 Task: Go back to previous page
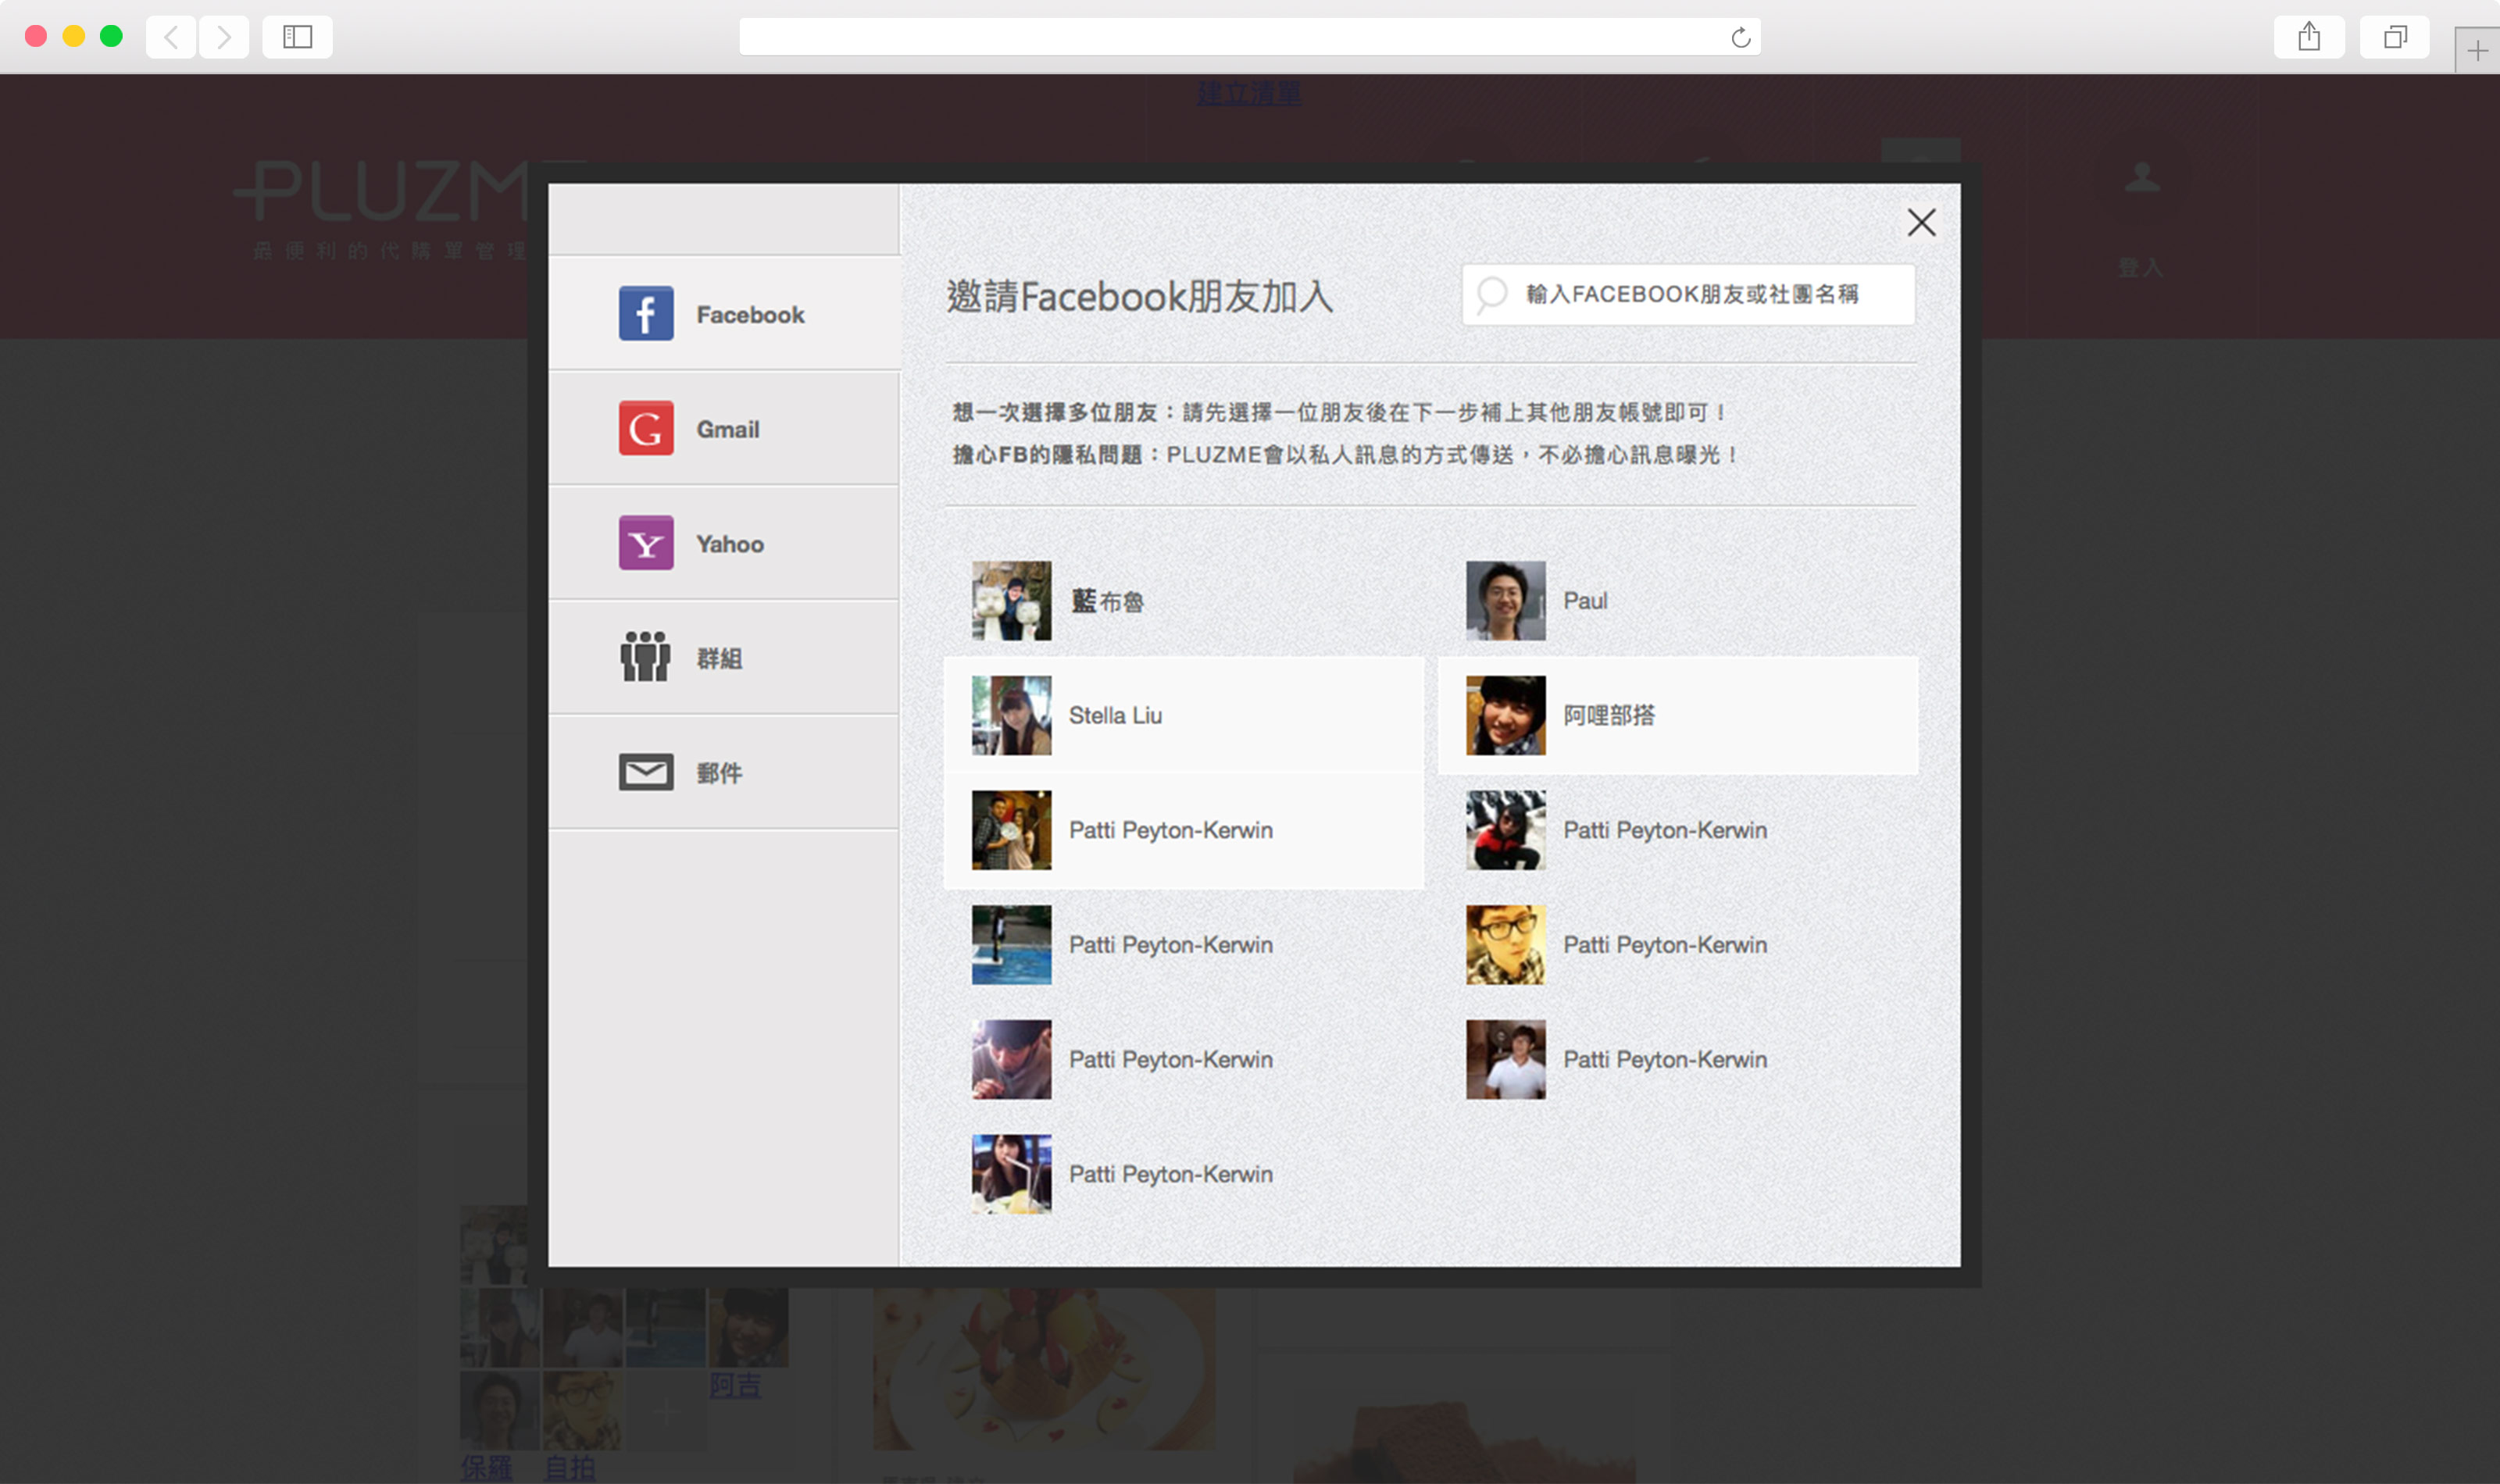tap(171, 38)
